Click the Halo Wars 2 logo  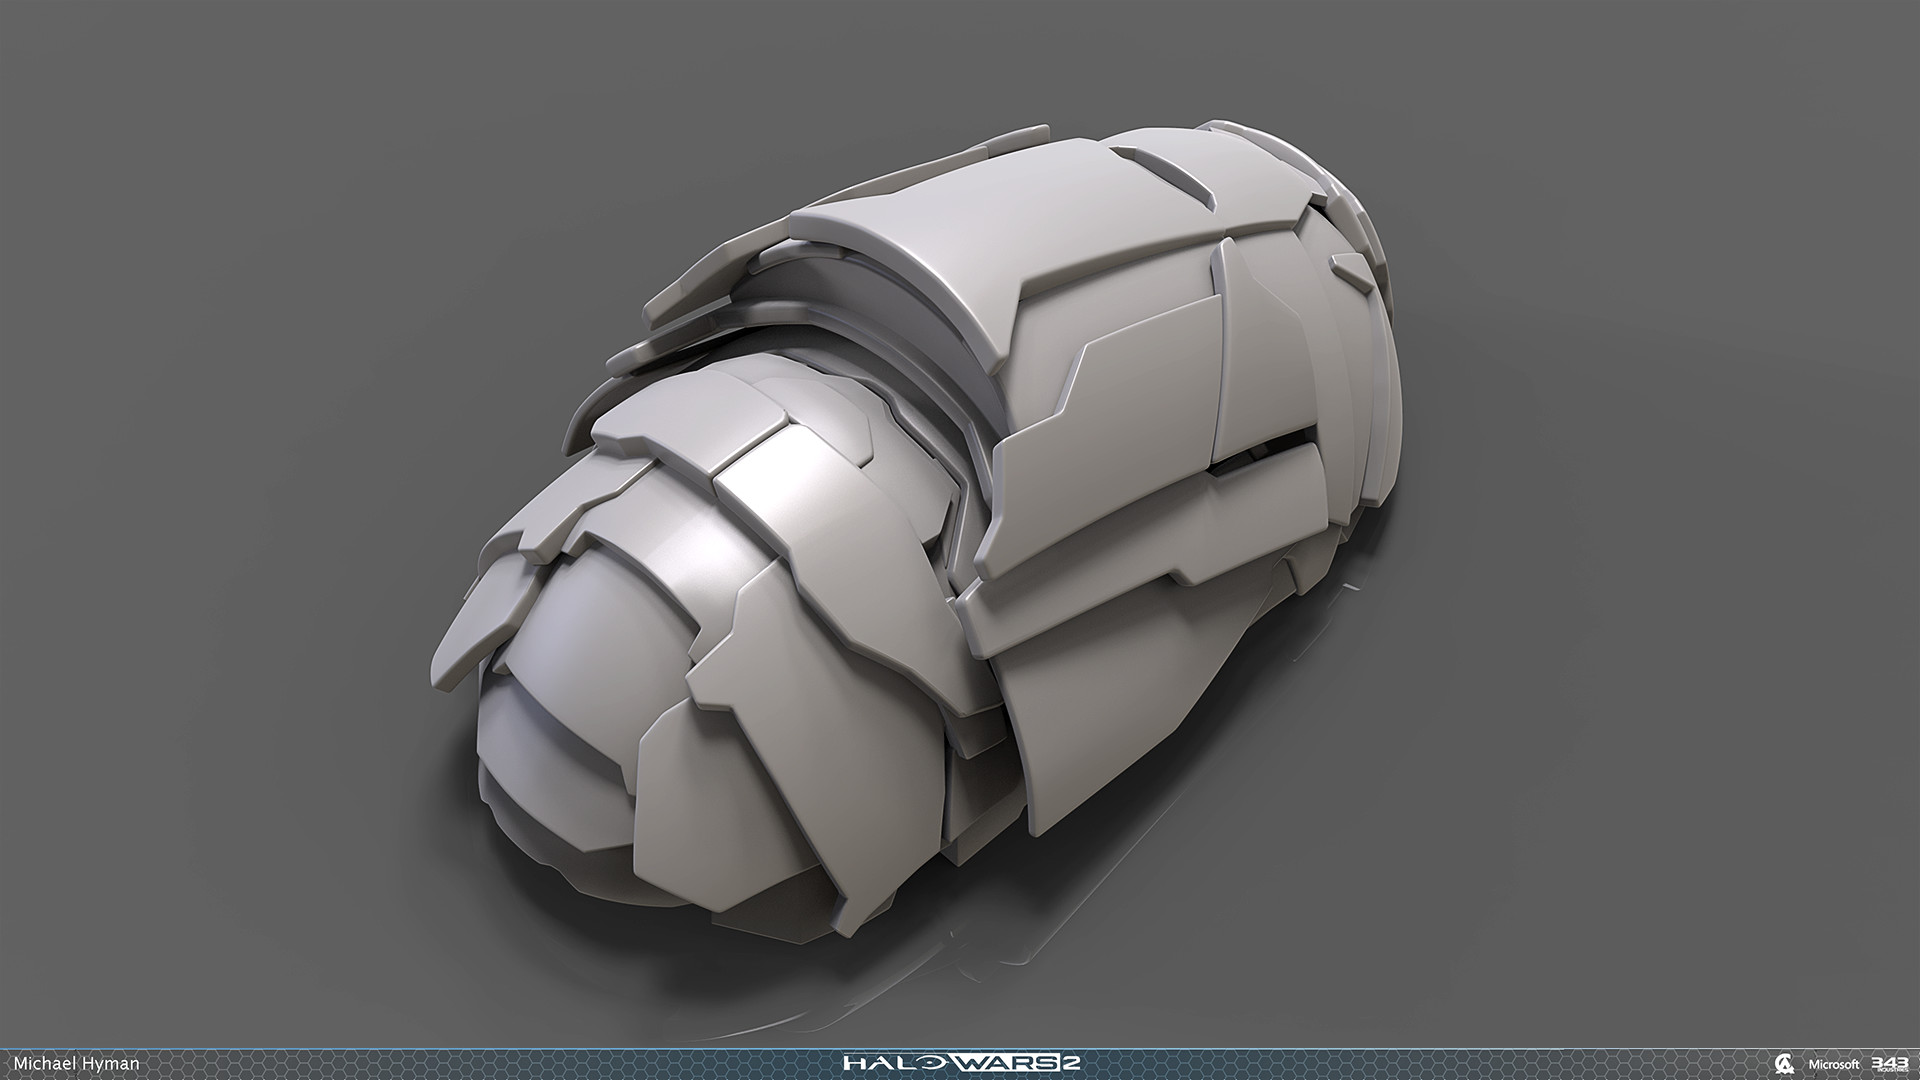pyautogui.click(x=959, y=1062)
